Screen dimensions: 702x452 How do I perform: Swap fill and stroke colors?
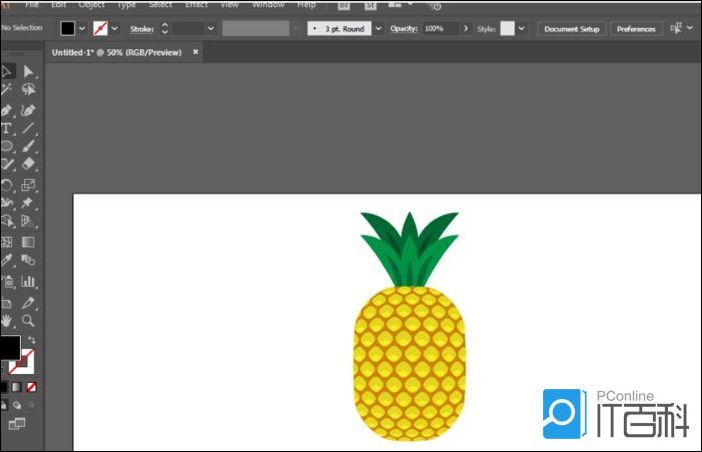[x=31, y=340]
